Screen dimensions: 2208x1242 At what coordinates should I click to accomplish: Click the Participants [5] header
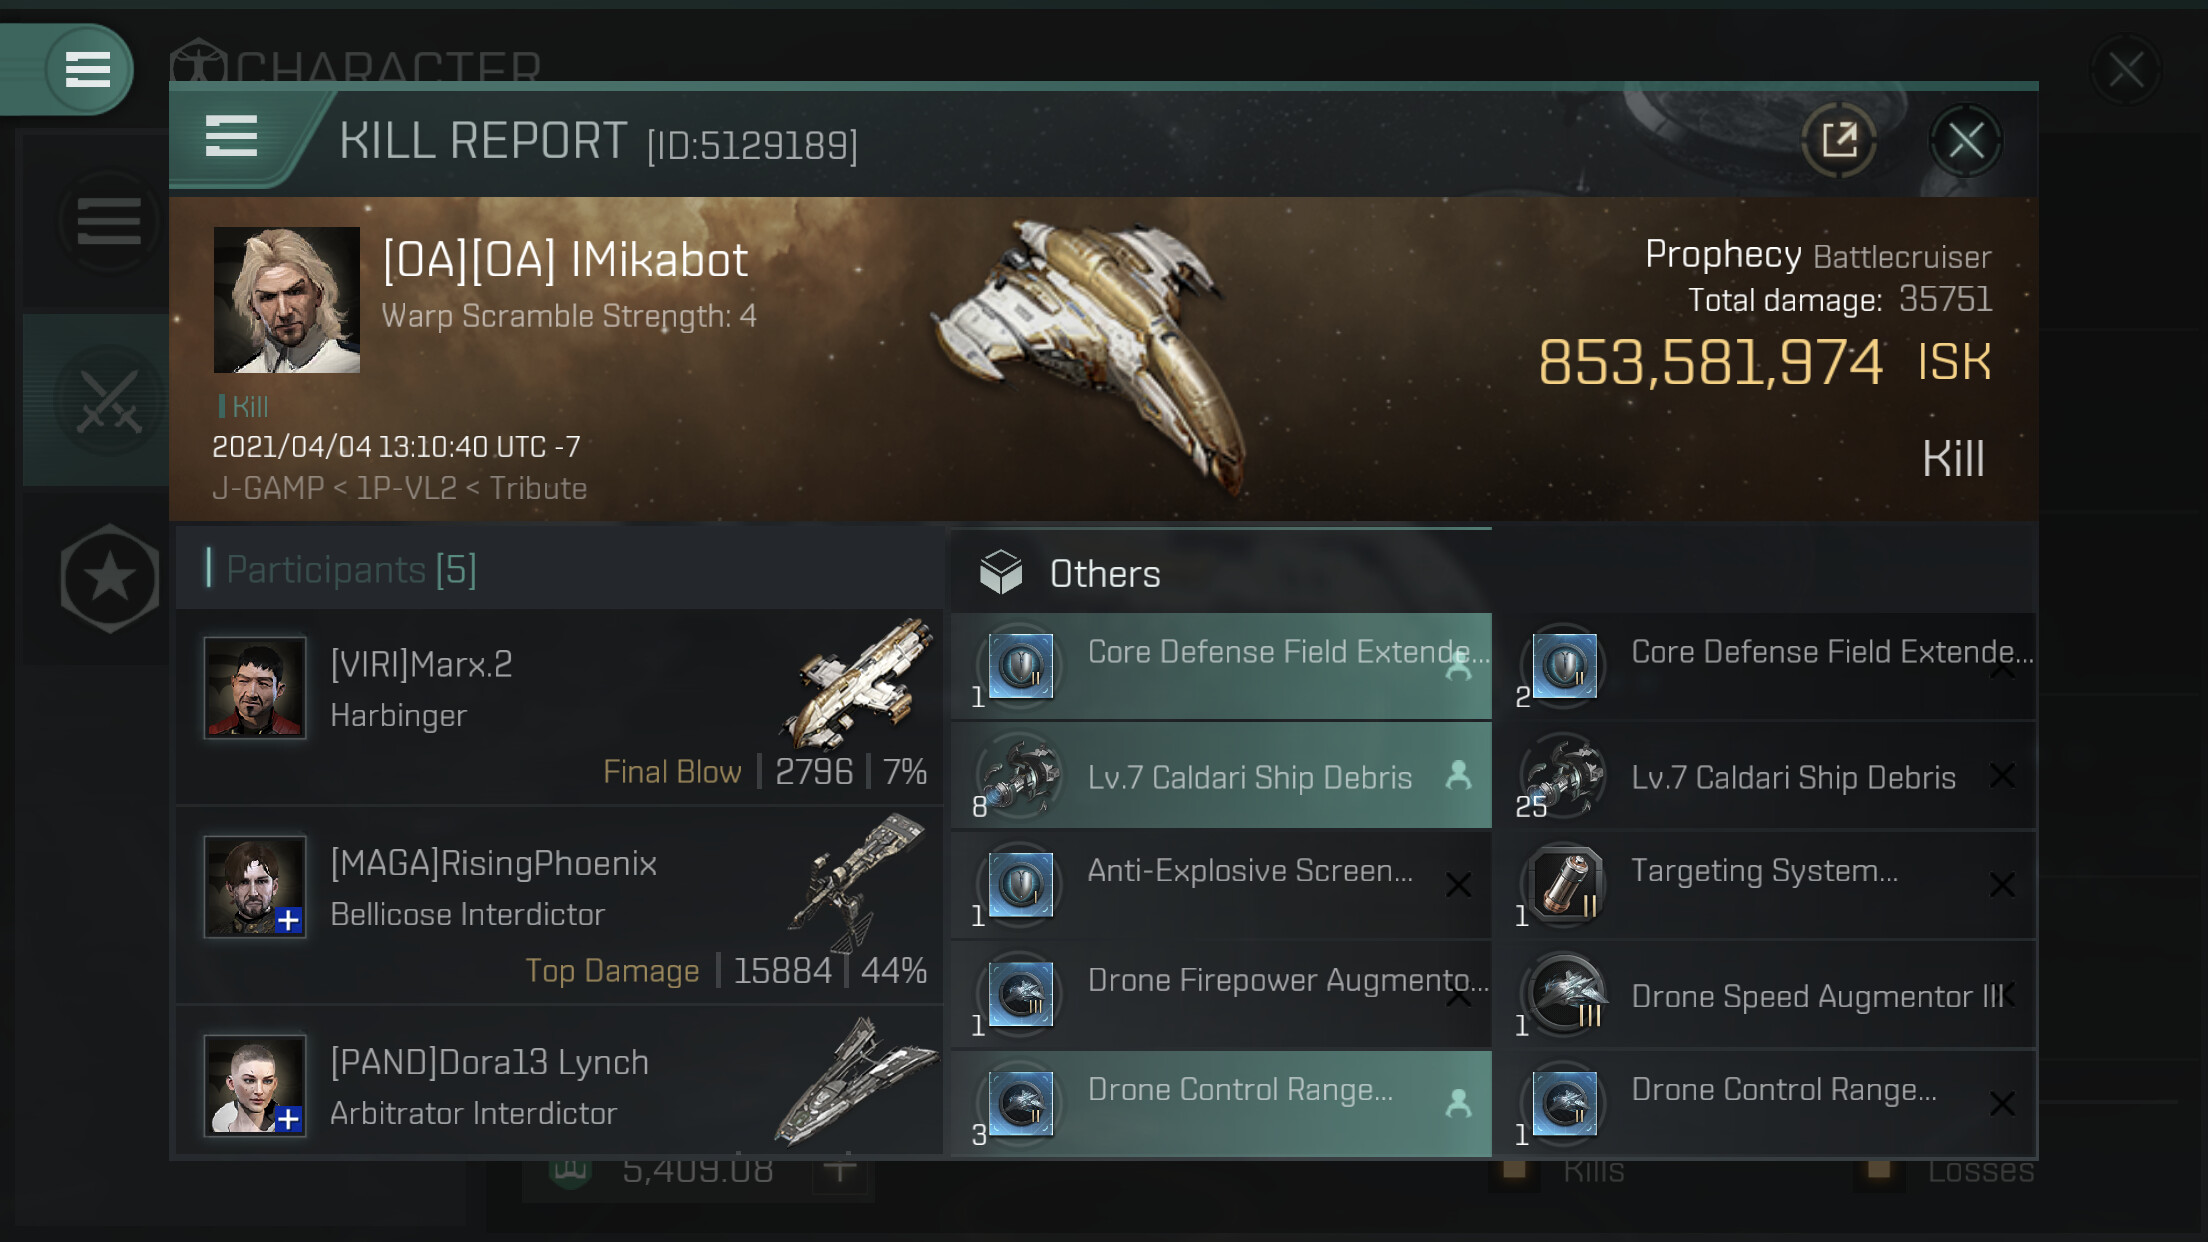(351, 569)
